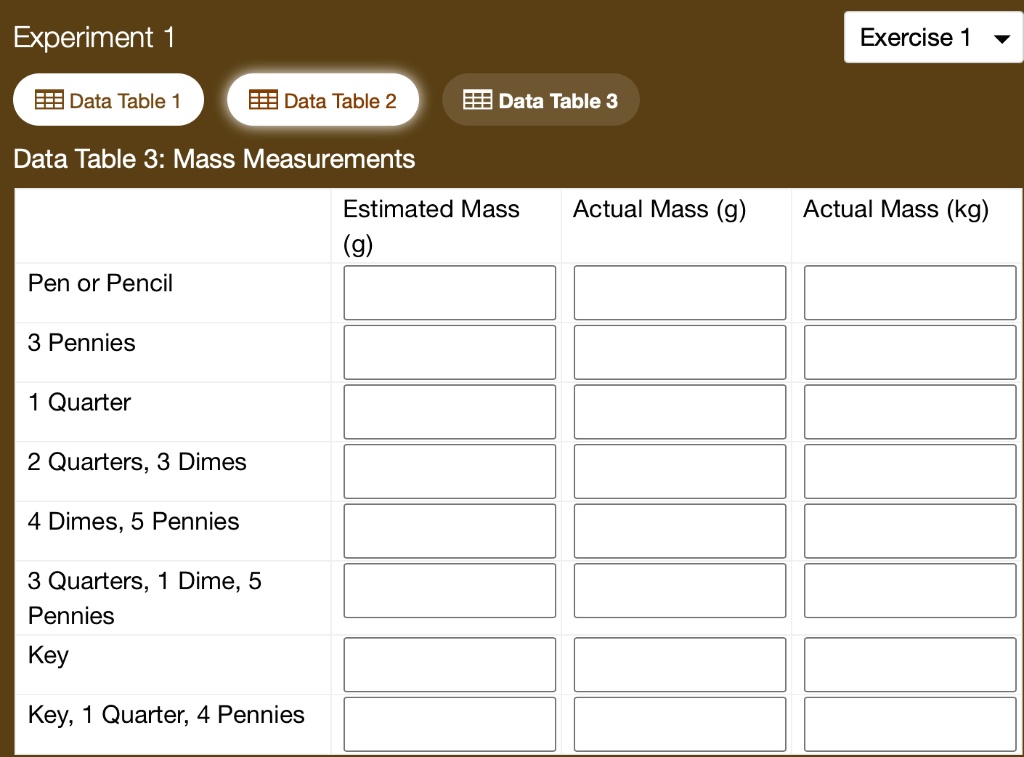This screenshot has height=757, width=1024.
Task: Switch to Data Table 1
Action: click(x=108, y=99)
